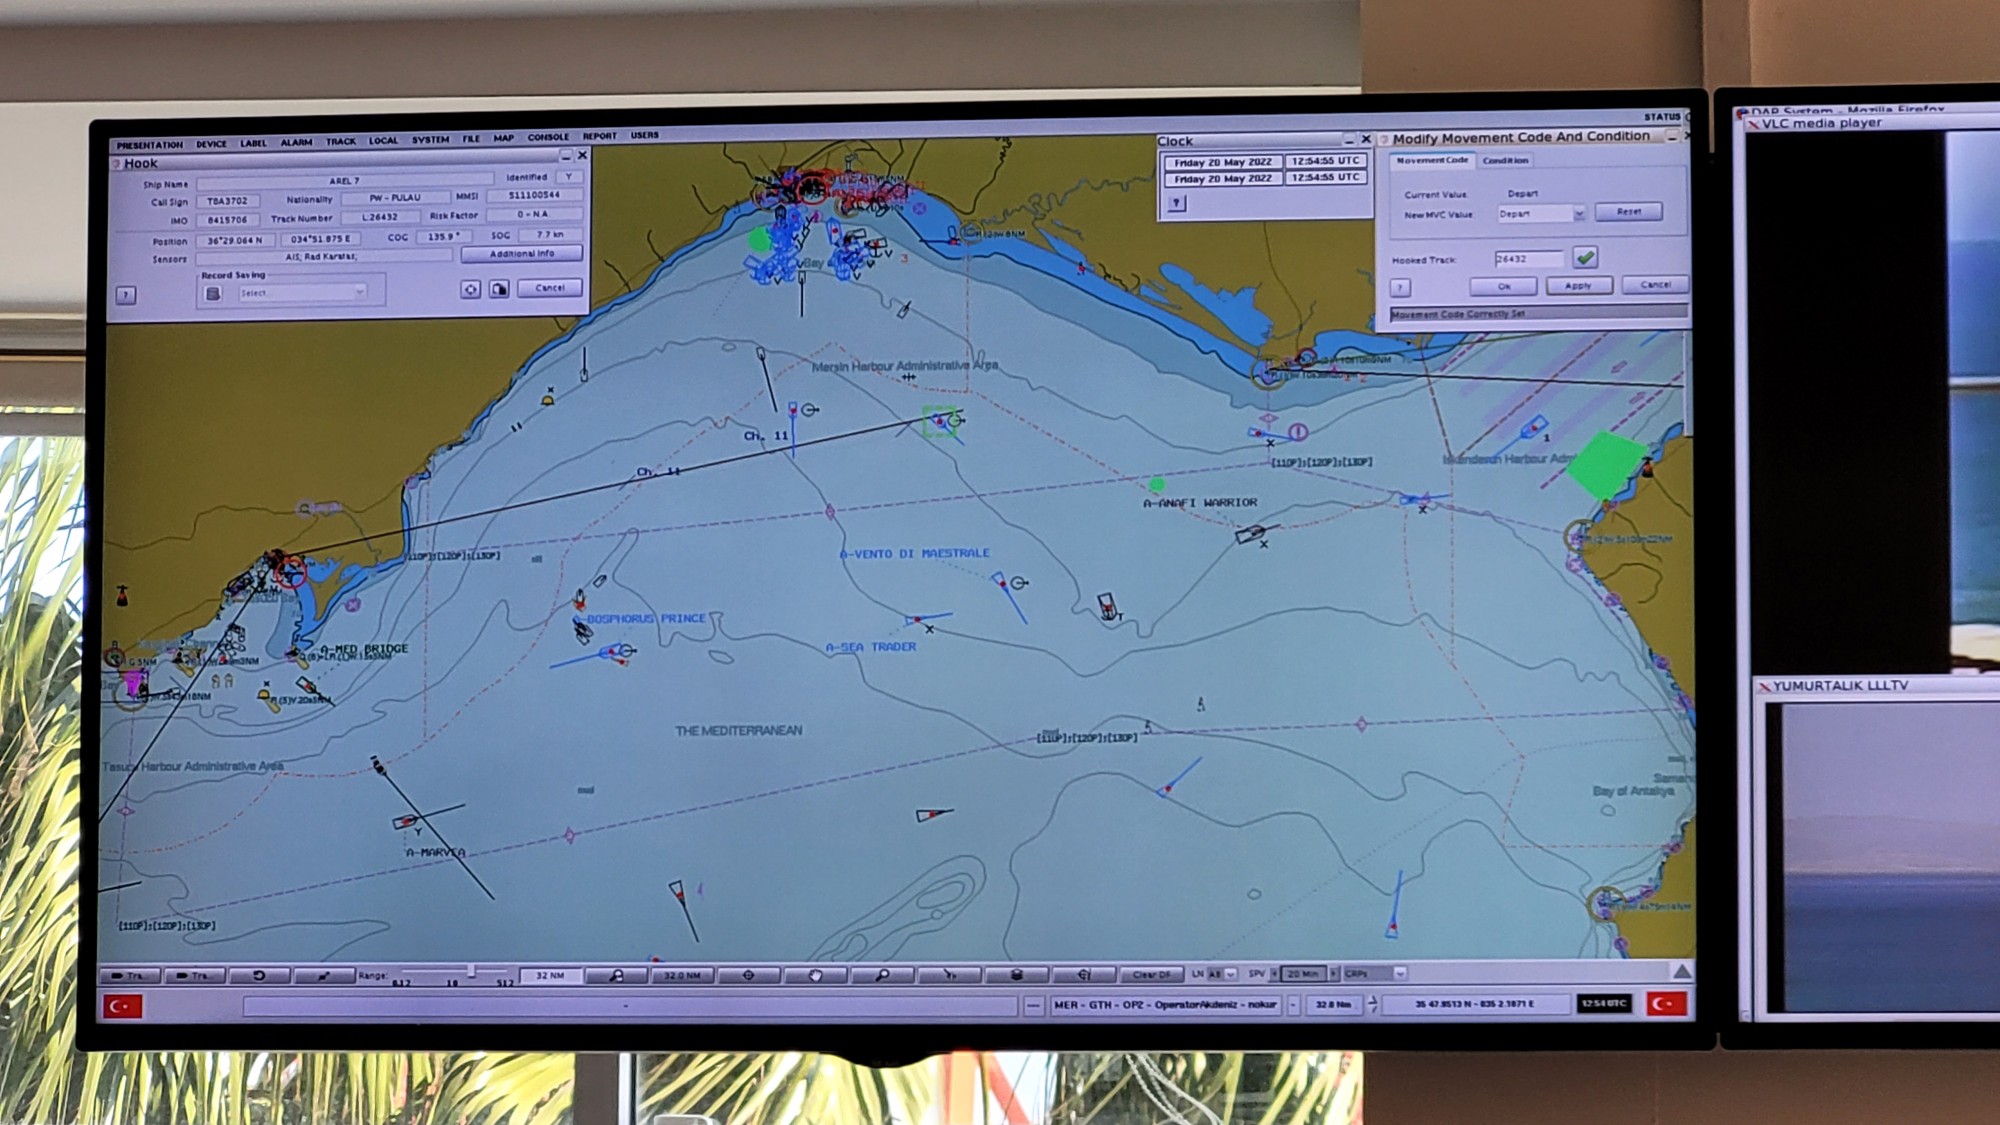Viewport: 2000px width, 1125px height.
Task: Click the green checkmark confirm icon
Action: pyautogui.click(x=1585, y=258)
